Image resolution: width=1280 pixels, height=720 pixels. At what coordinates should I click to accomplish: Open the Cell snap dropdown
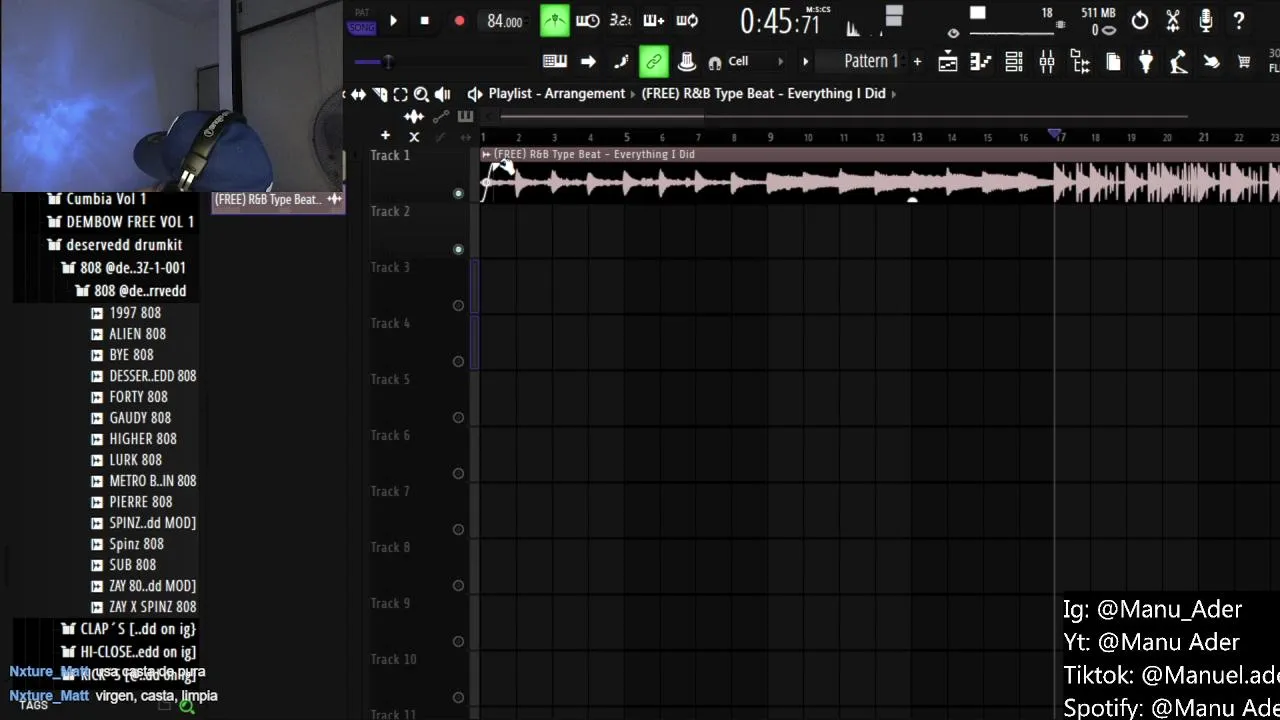point(755,62)
